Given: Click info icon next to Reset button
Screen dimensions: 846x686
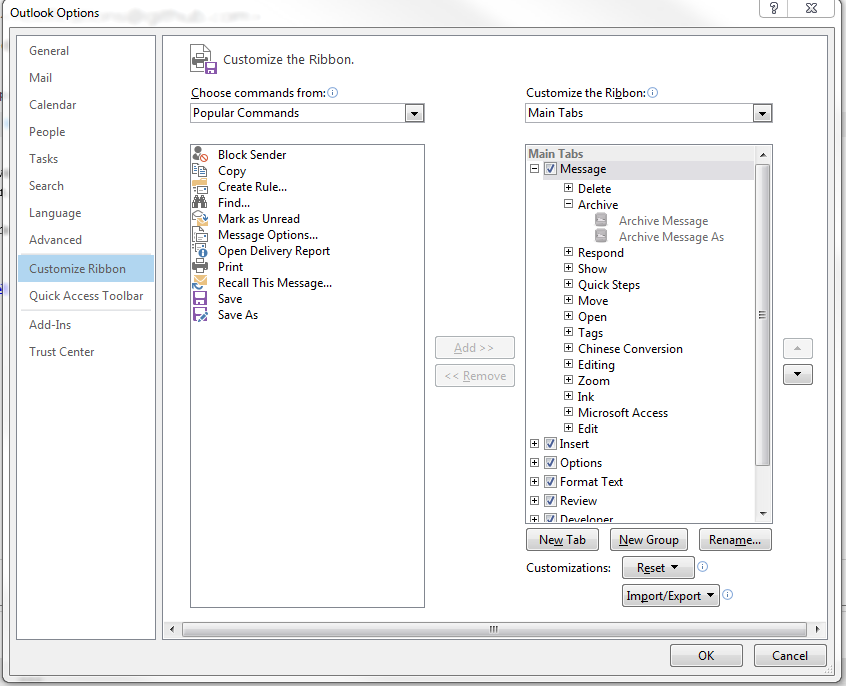Looking at the screenshot, I should [x=702, y=567].
